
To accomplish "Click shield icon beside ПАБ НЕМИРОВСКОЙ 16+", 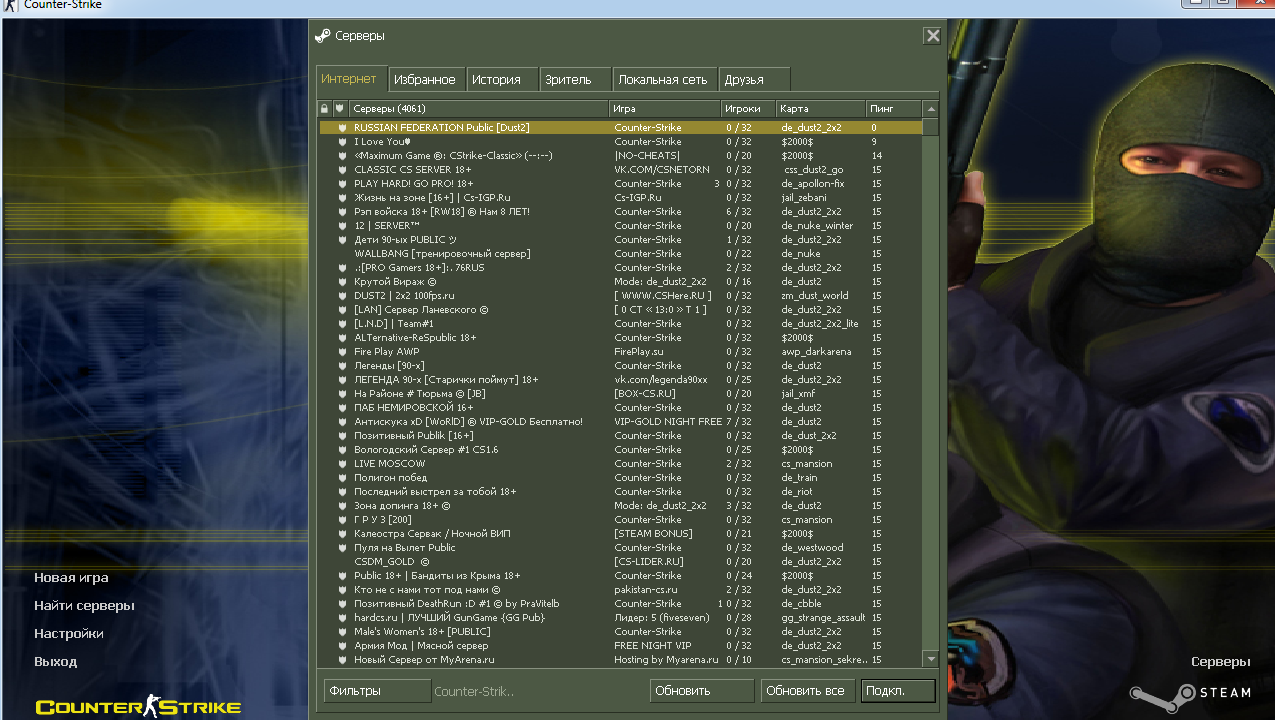I will 342,408.
